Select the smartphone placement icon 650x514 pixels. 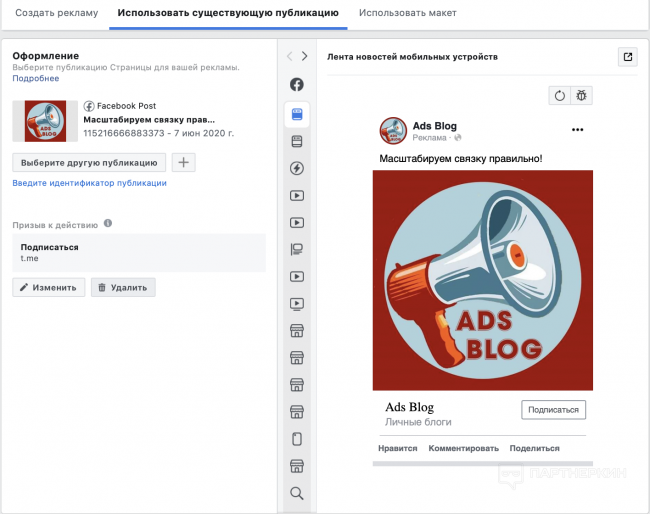[297, 438]
